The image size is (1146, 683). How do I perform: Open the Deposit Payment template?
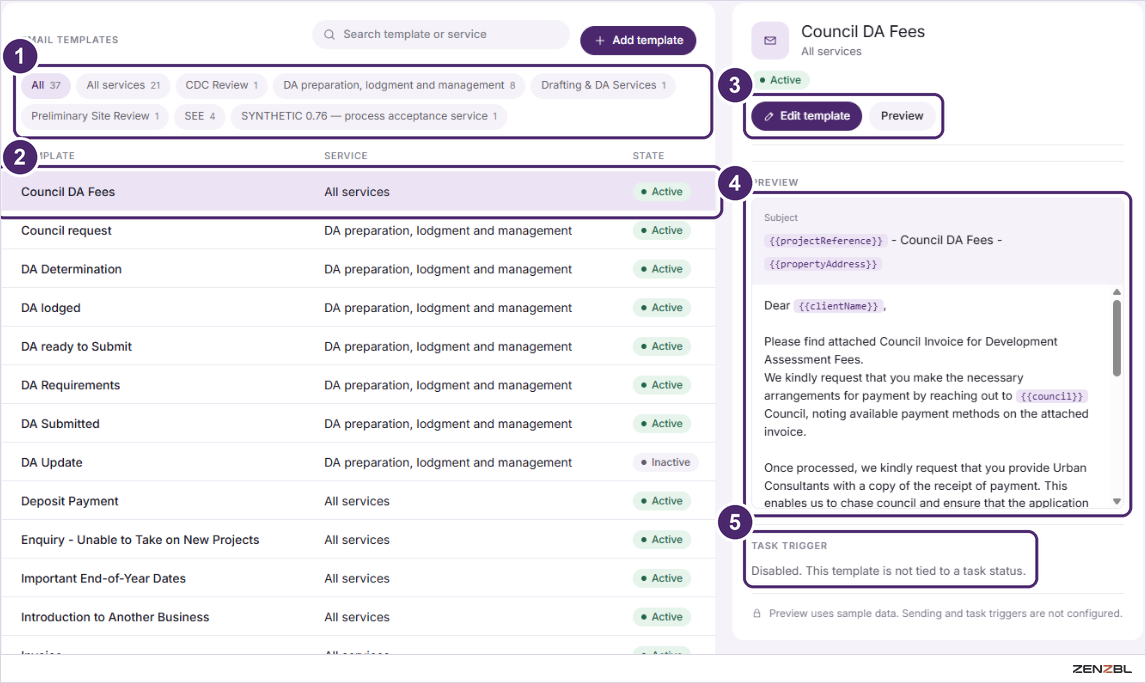tap(358, 502)
